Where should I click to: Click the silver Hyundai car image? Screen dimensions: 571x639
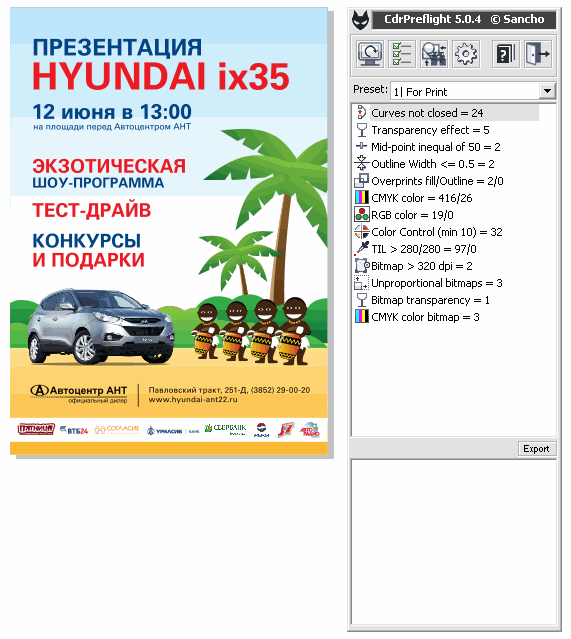point(101,327)
